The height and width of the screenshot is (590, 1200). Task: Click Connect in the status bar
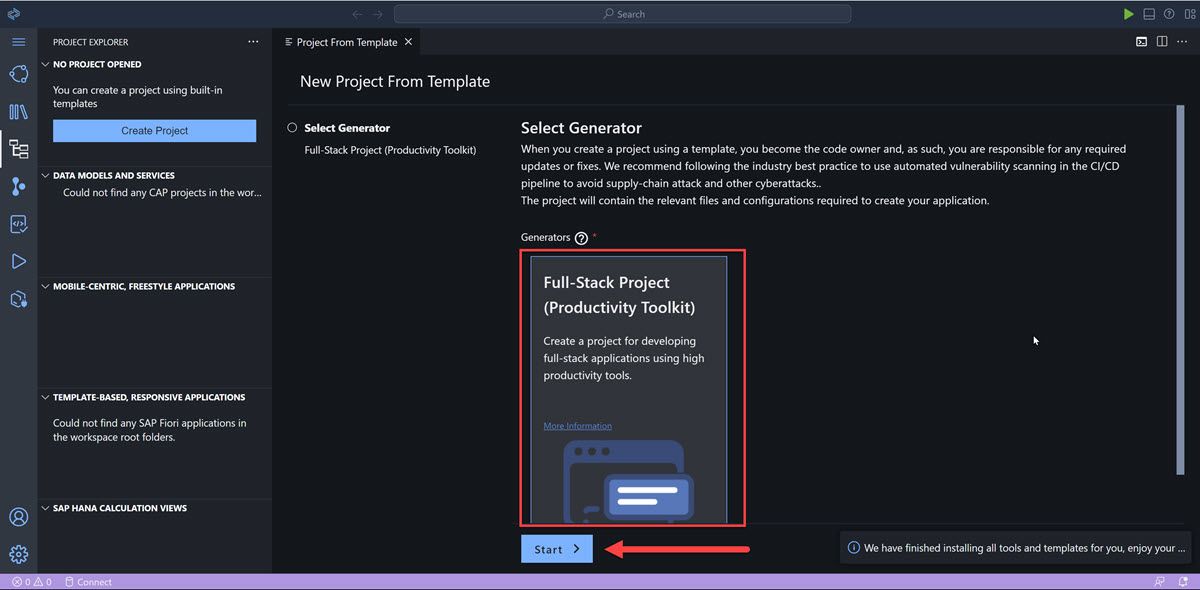[88, 582]
